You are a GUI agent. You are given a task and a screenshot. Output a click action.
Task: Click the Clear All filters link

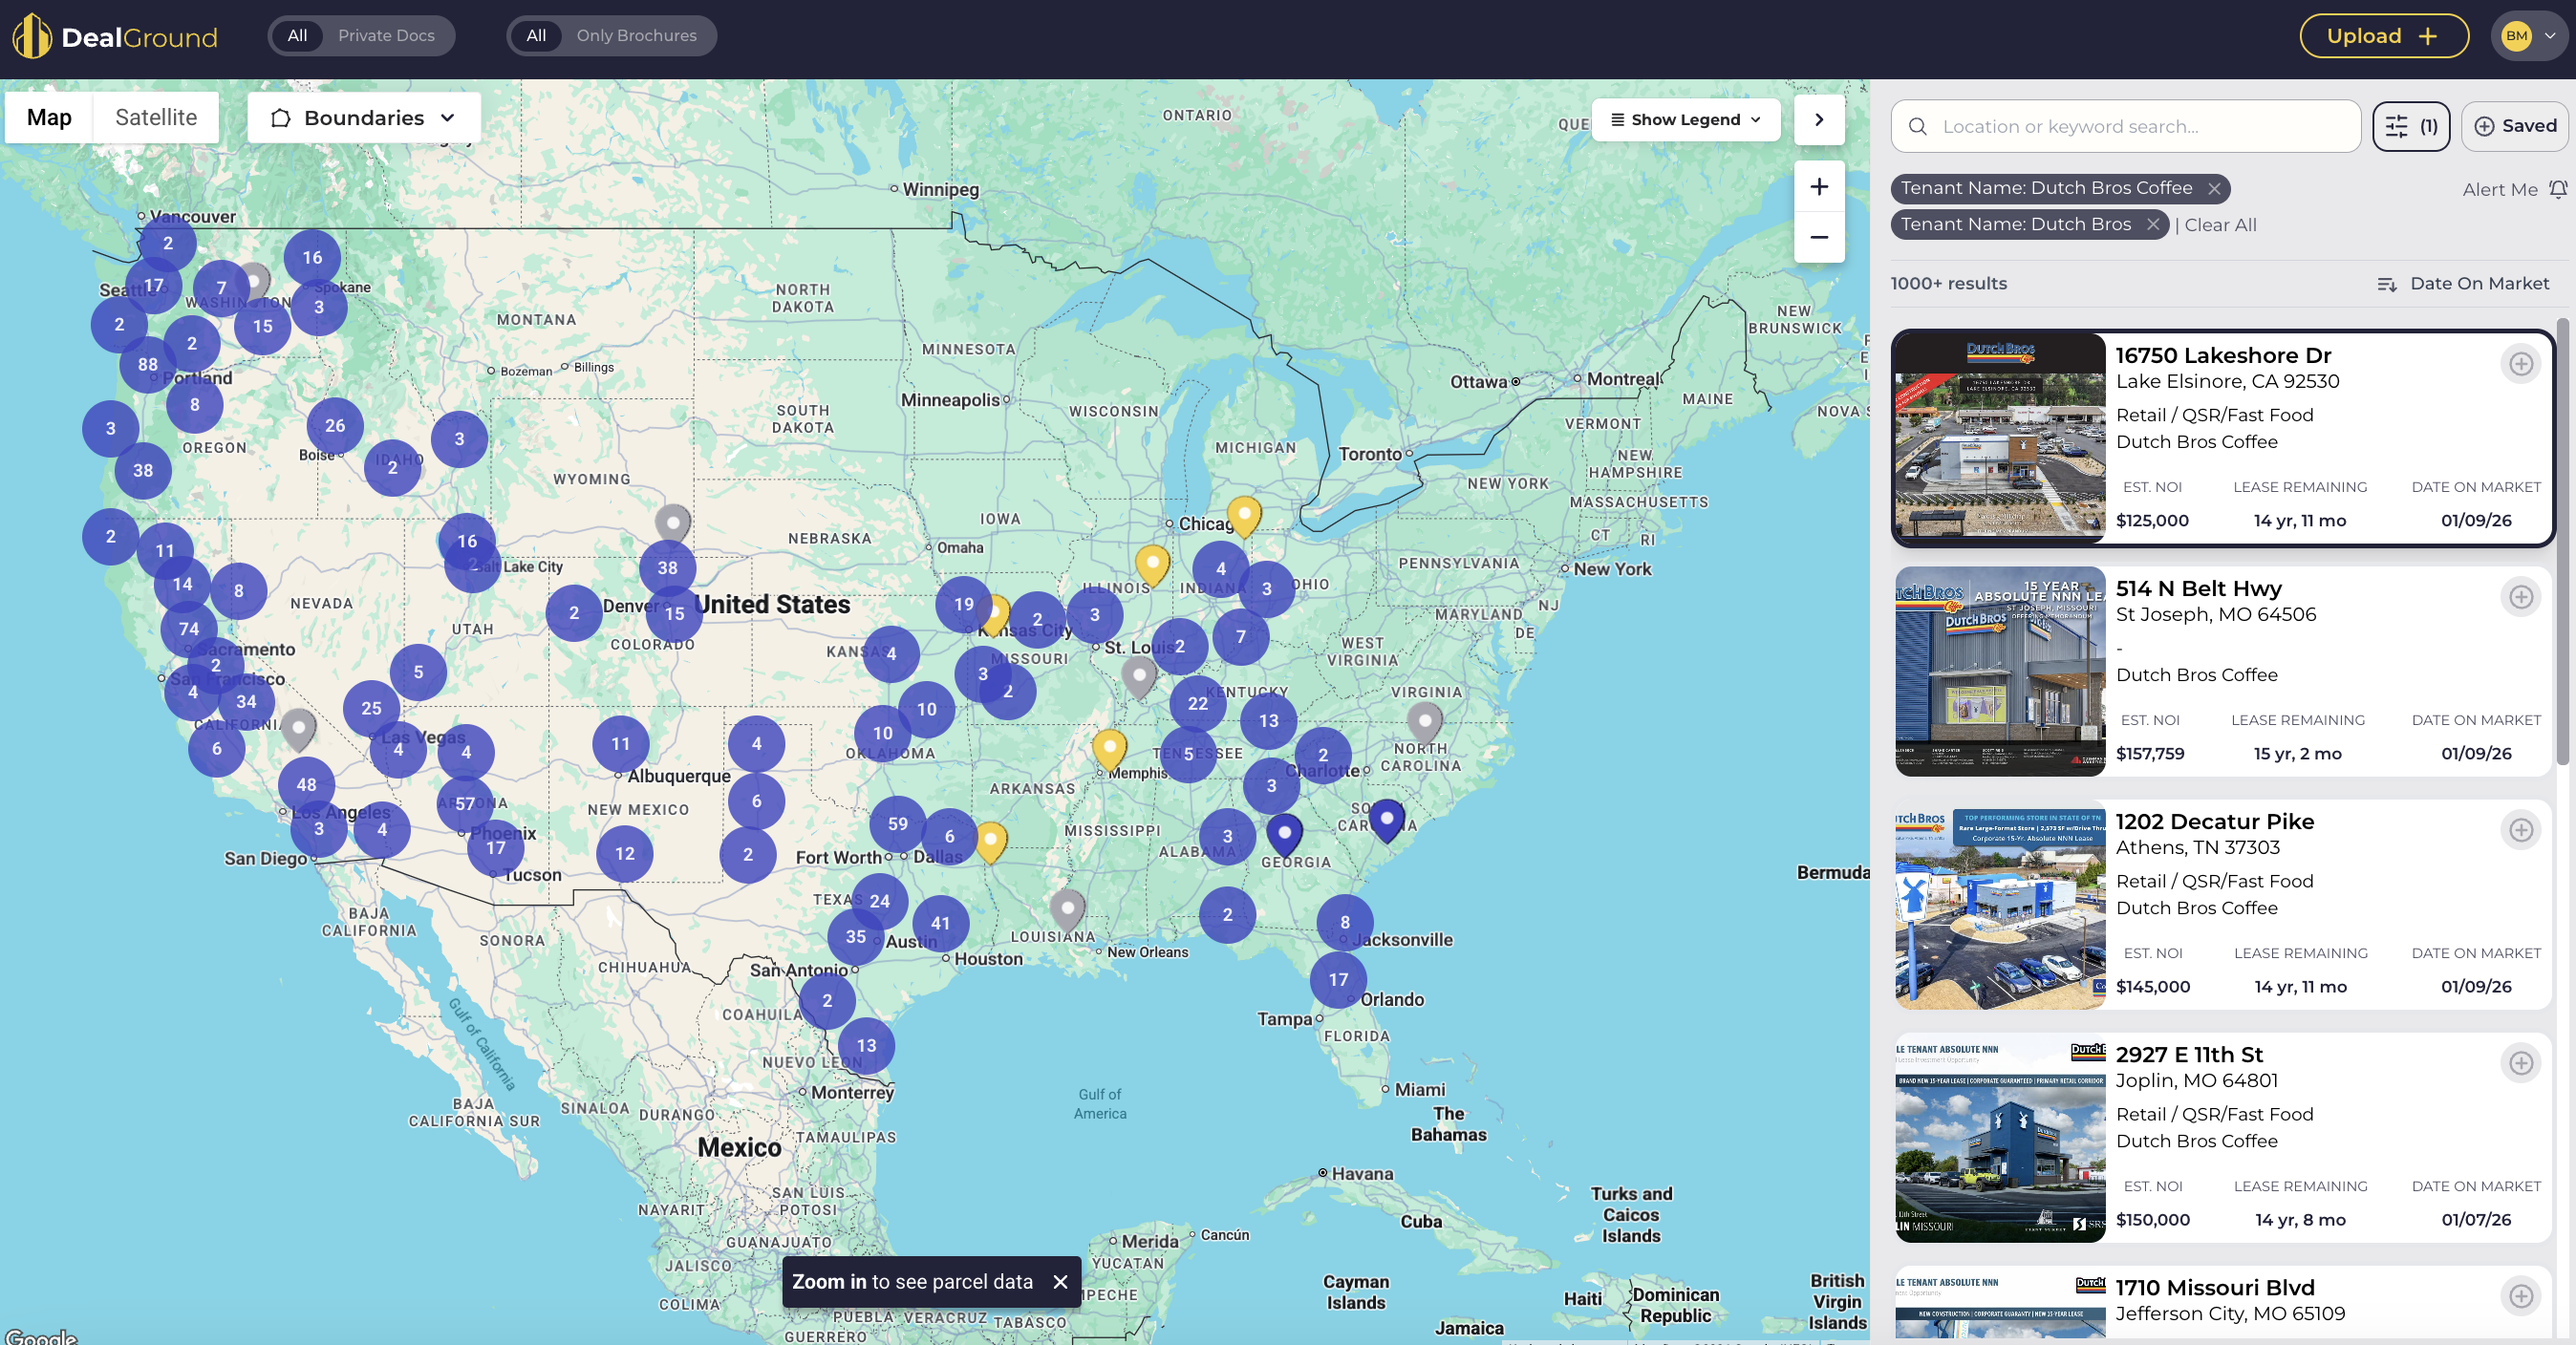pos(2219,225)
